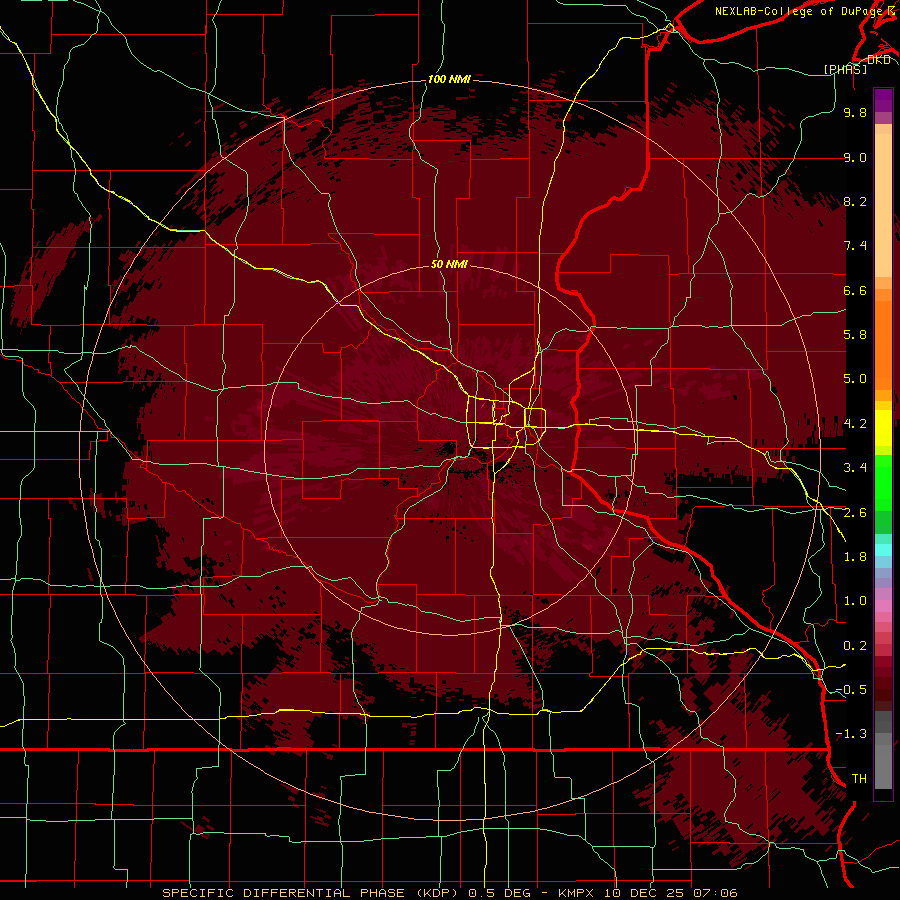This screenshot has height=900, width=900.
Task: Click the 0.2 legend value
Action: tap(855, 646)
